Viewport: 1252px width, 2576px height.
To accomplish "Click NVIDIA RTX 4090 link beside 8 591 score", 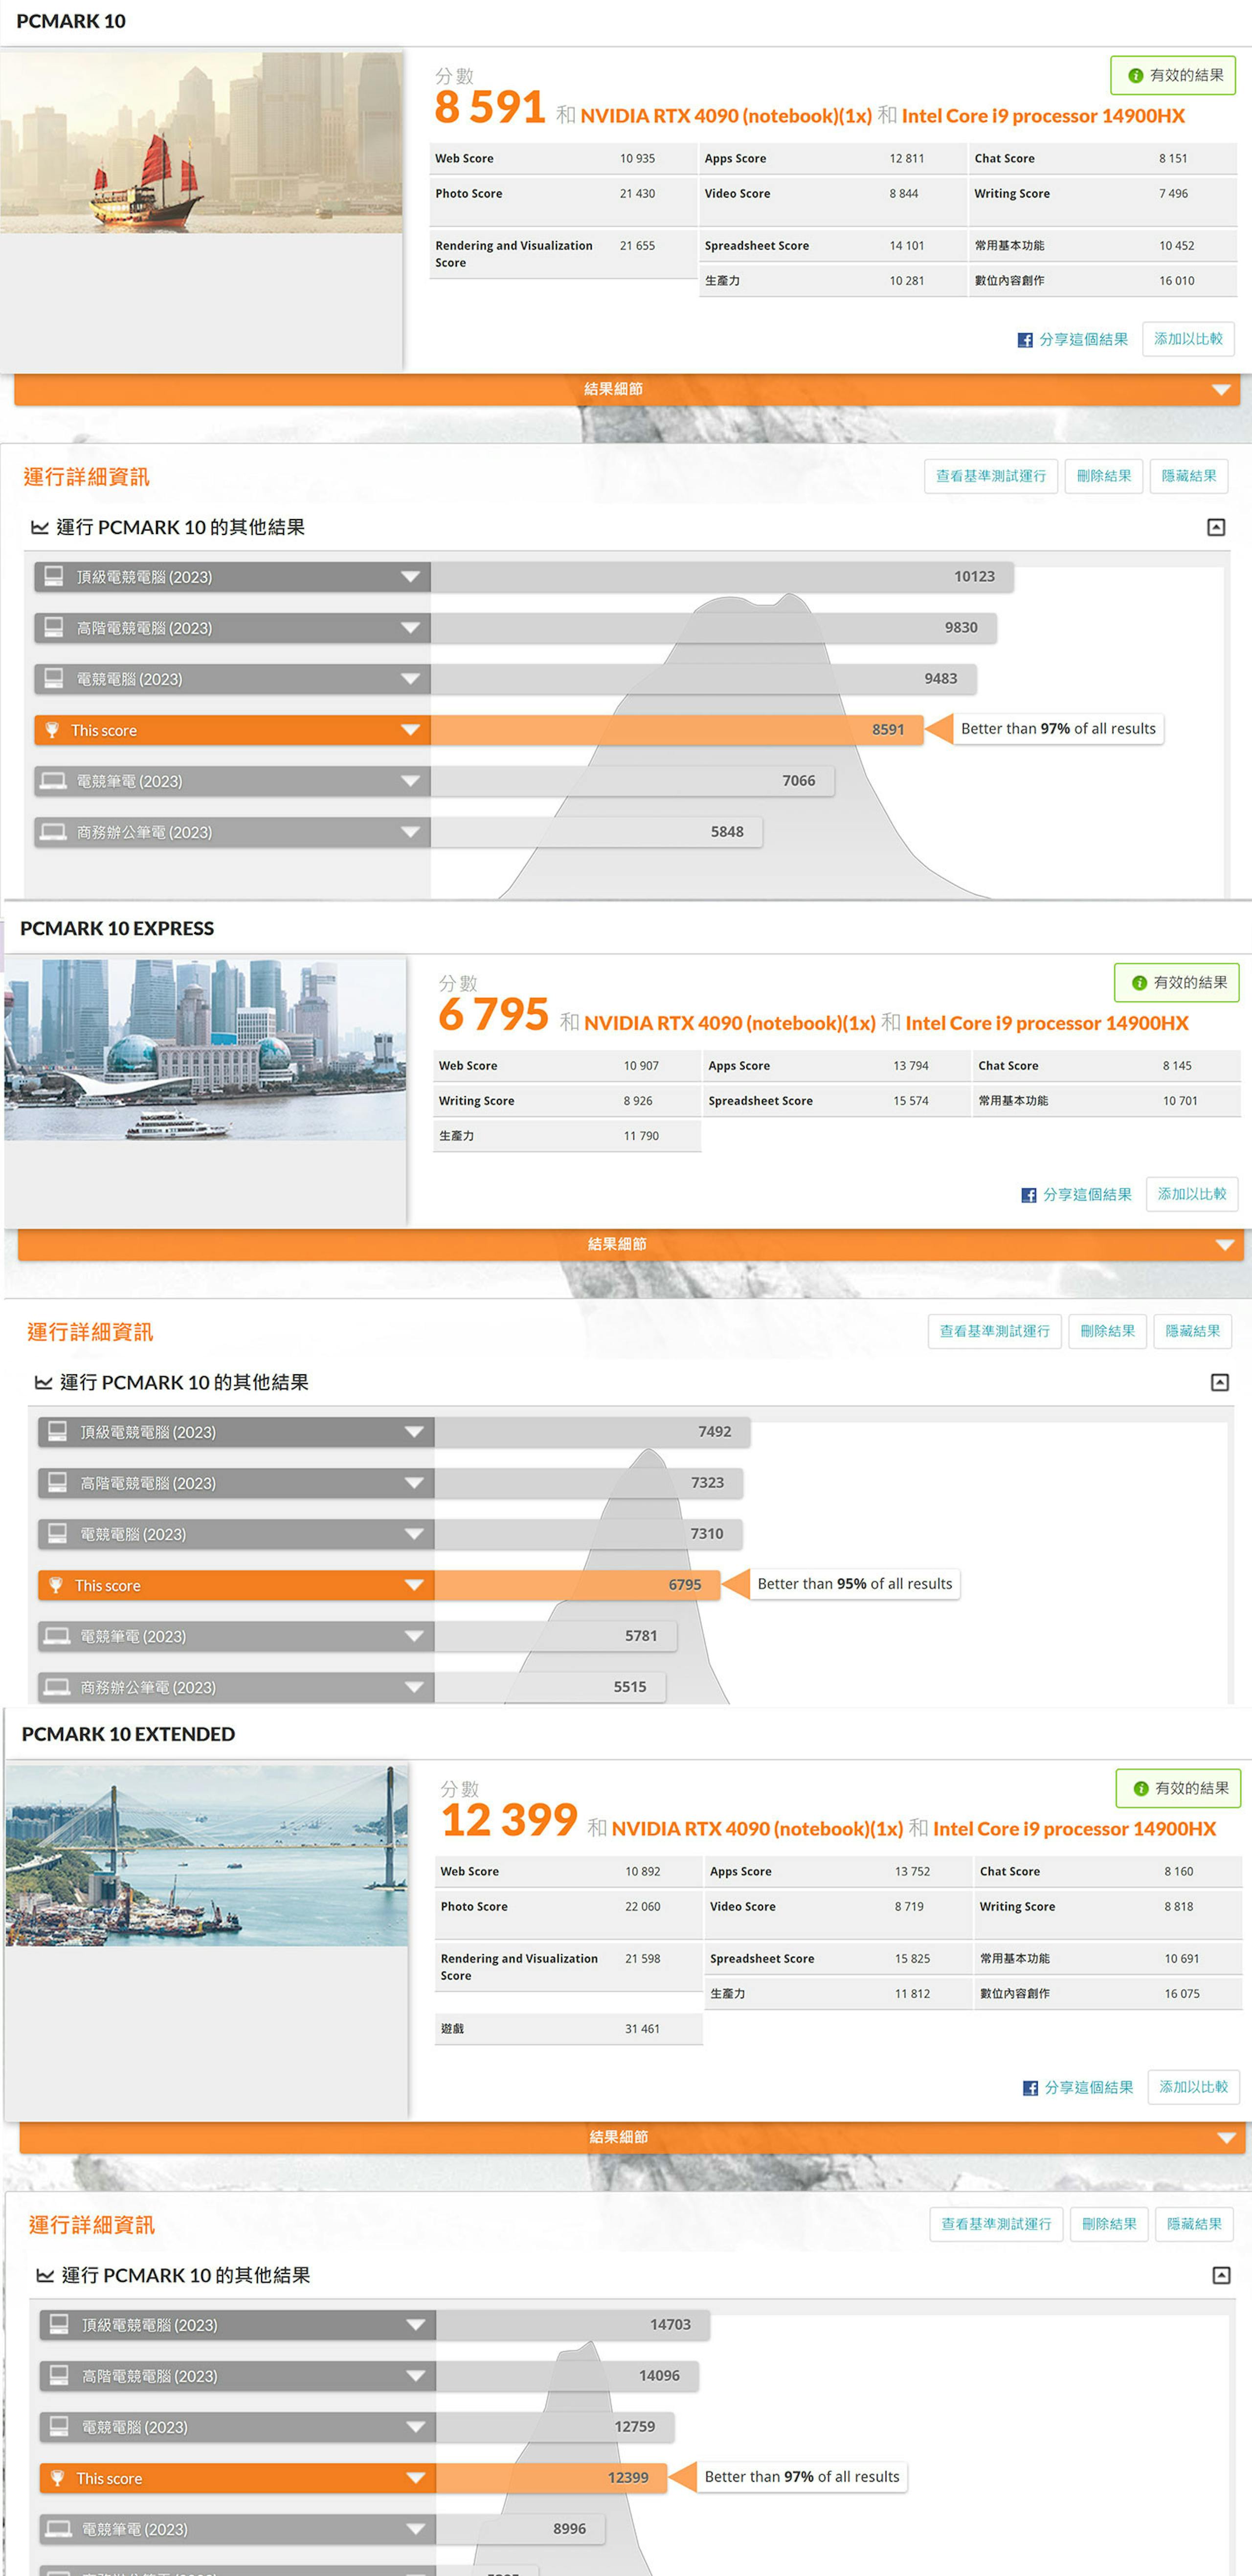I will tap(726, 116).
